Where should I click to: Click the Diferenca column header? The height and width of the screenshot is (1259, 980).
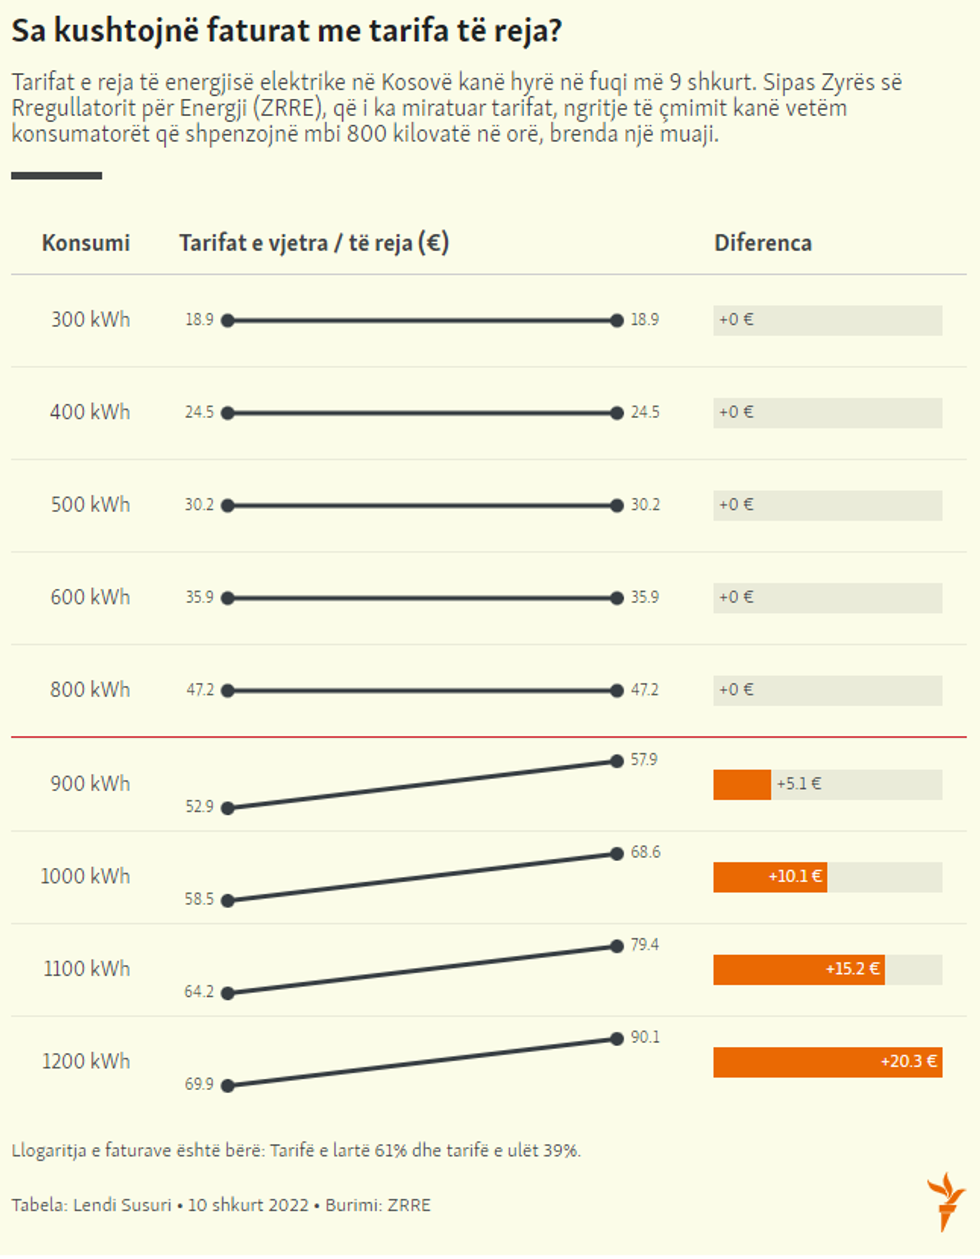pyautogui.click(x=762, y=243)
